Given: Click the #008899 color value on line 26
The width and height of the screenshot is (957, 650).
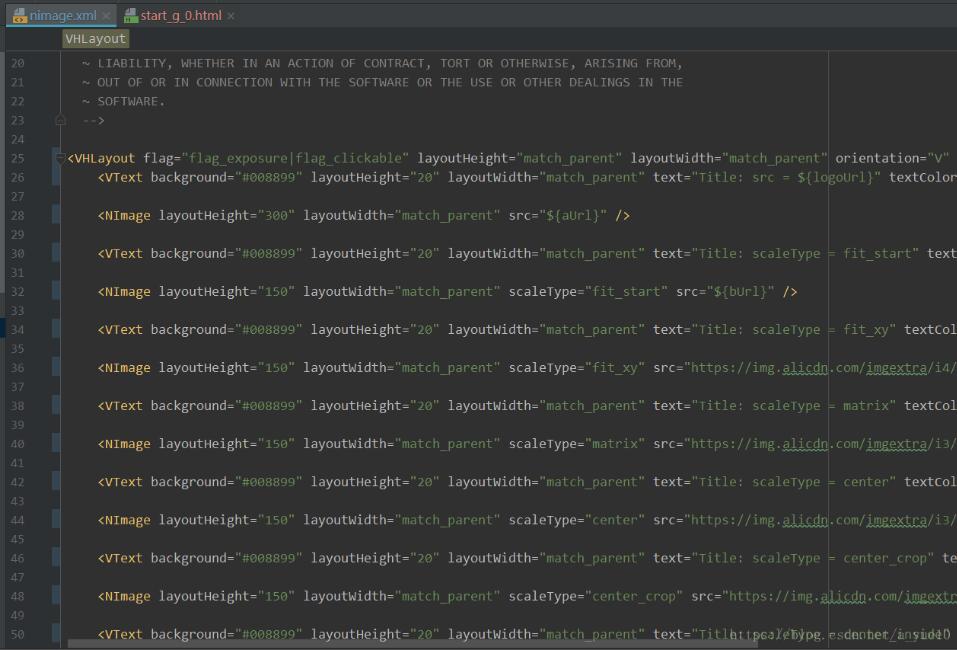Looking at the screenshot, I should click(268, 178).
